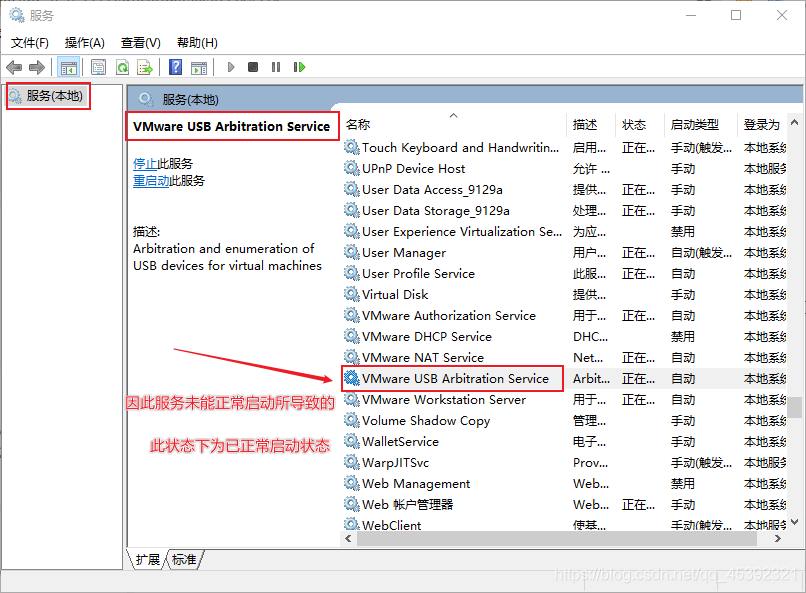Click the Export List toolbar icon
806x593 pixels.
pos(145,67)
